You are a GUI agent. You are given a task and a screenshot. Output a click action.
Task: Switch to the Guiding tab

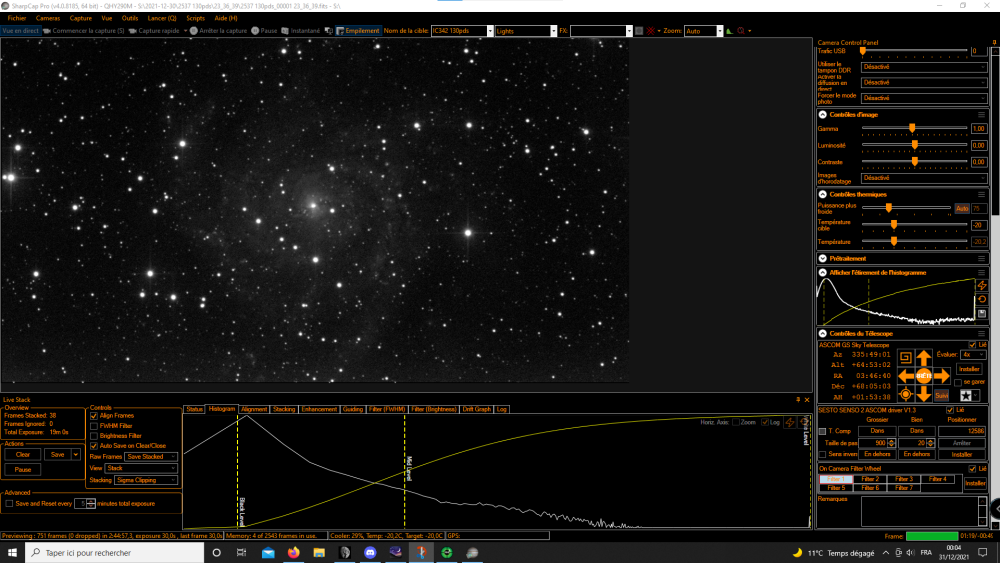pos(353,409)
